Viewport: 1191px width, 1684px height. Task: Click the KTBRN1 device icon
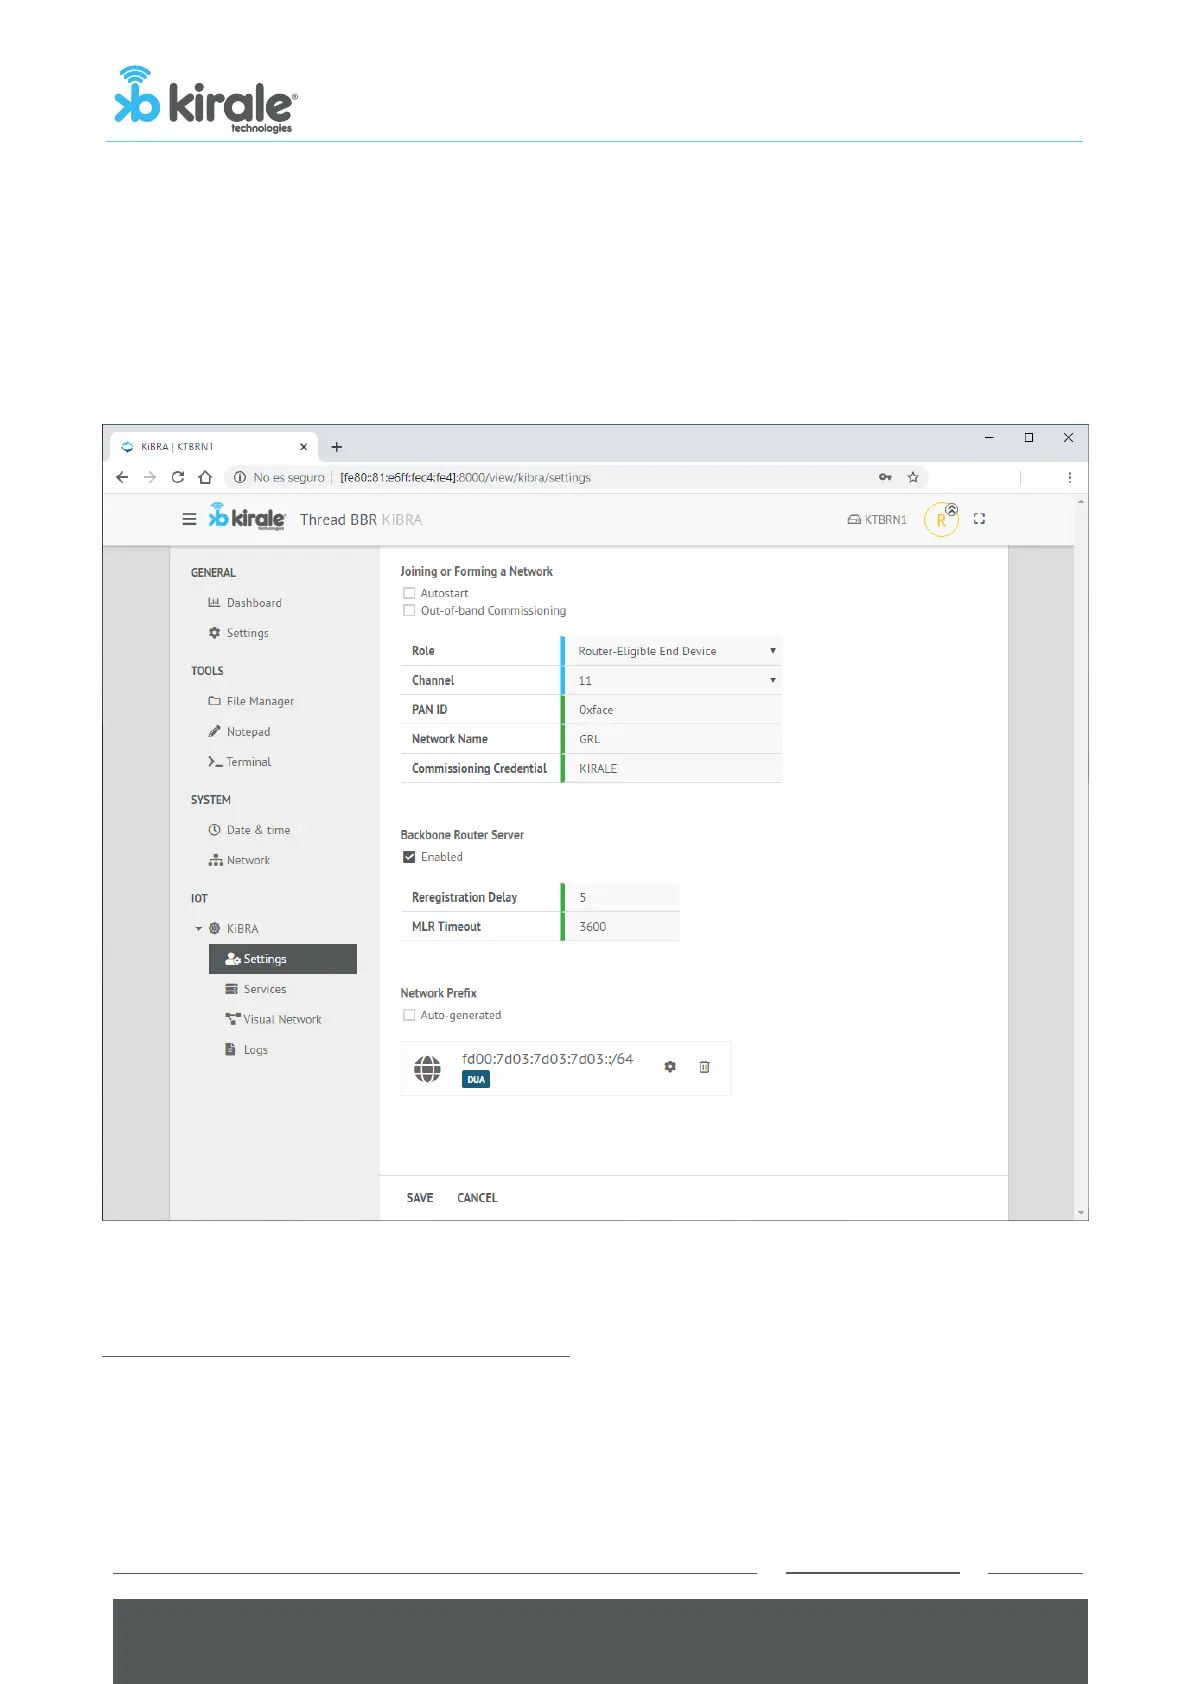[854, 520]
